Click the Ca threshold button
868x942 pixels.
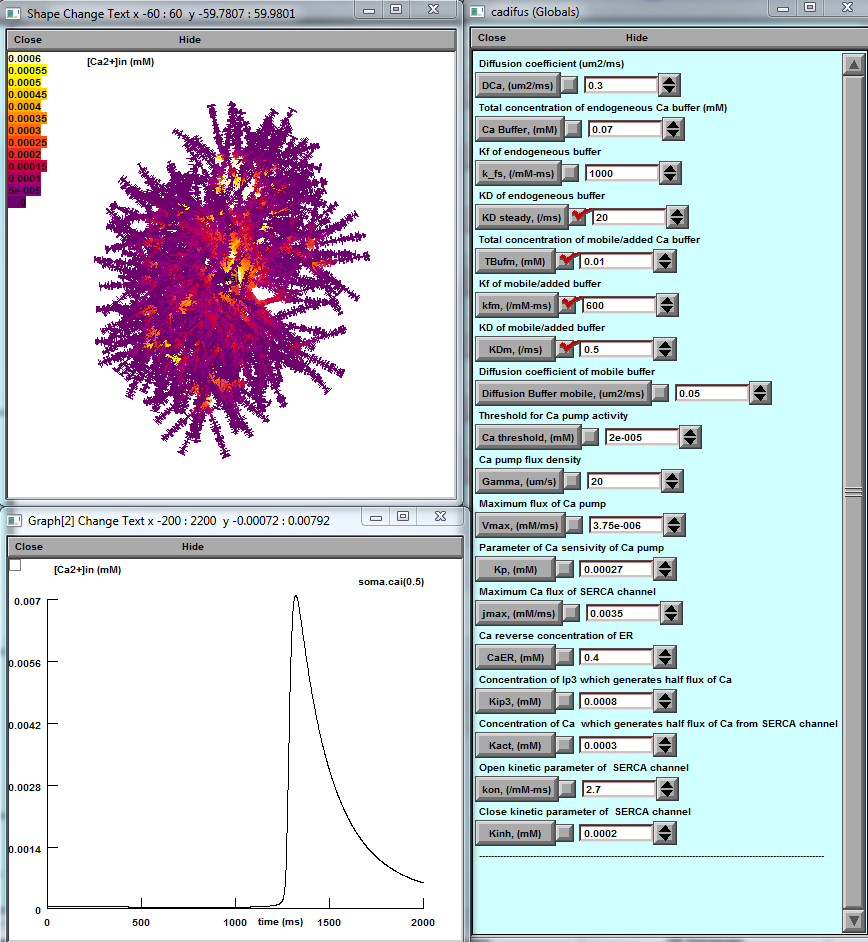[528, 437]
